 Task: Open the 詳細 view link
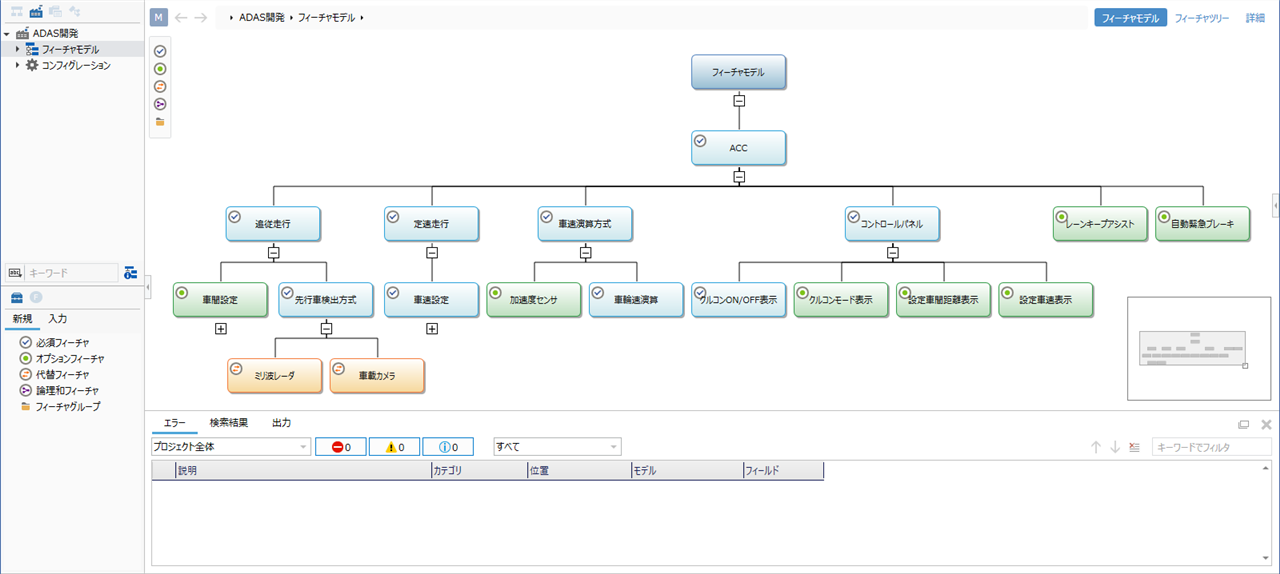click(1254, 18)
